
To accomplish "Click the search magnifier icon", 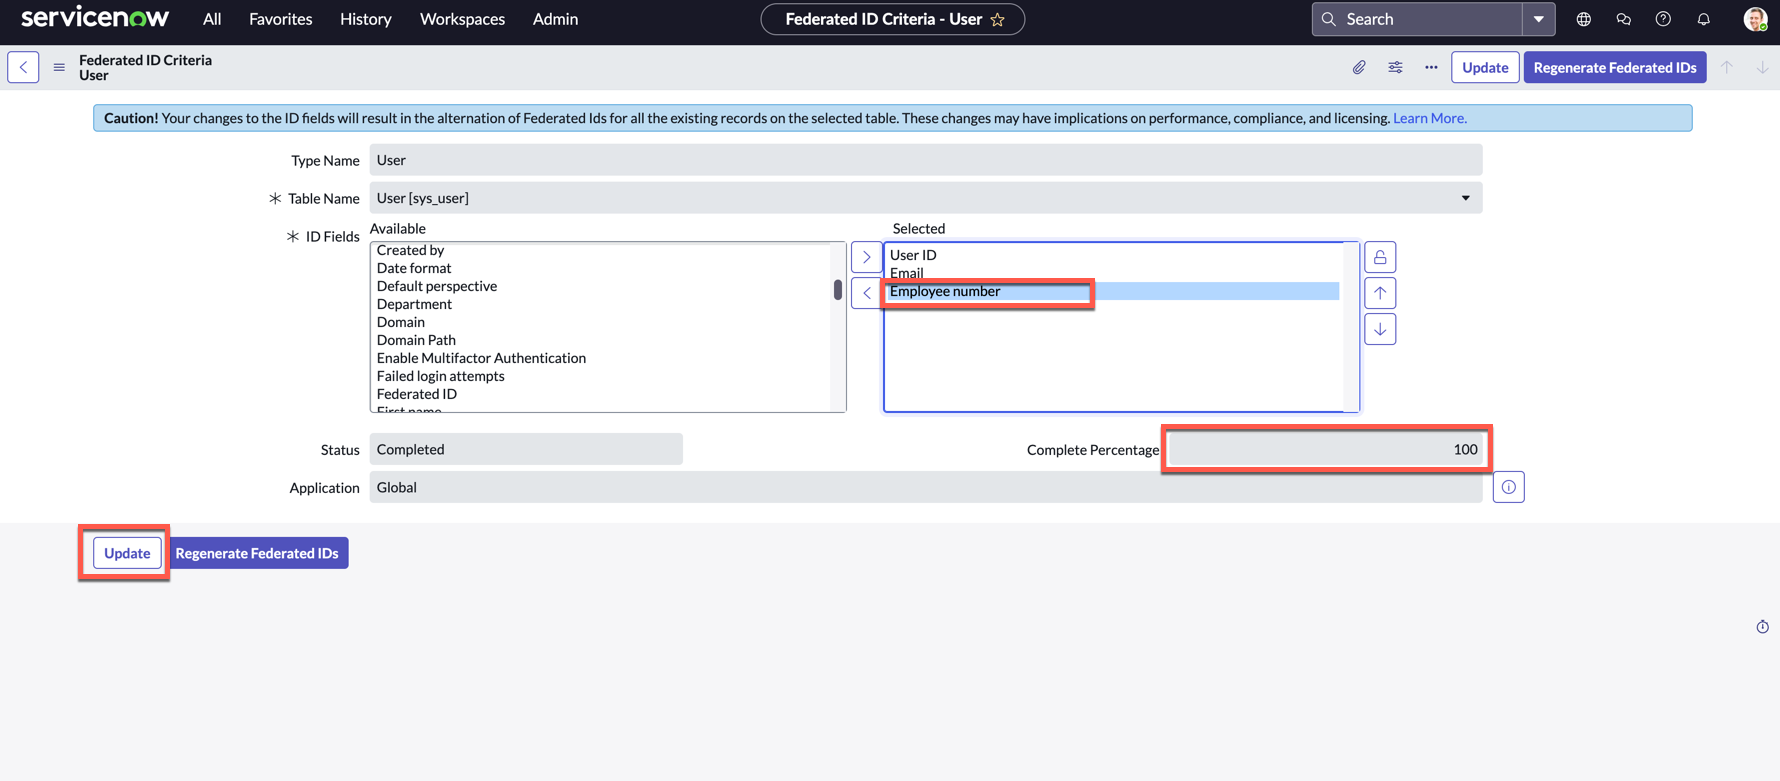I will coord(1329,19).
